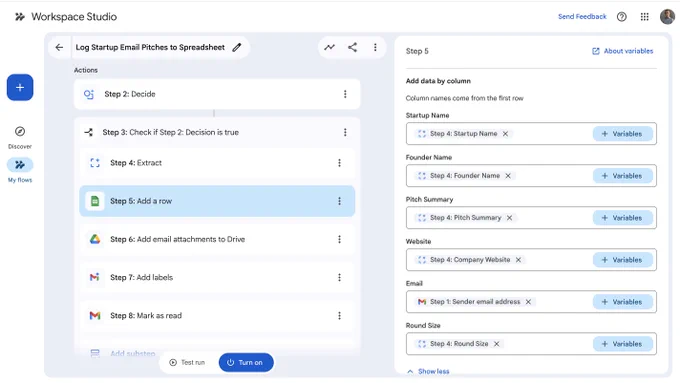Click the Workspace Studio logo icon
The width and height of the screenshot is (680, 383).
pyautogui.click(x=20, y=17)
